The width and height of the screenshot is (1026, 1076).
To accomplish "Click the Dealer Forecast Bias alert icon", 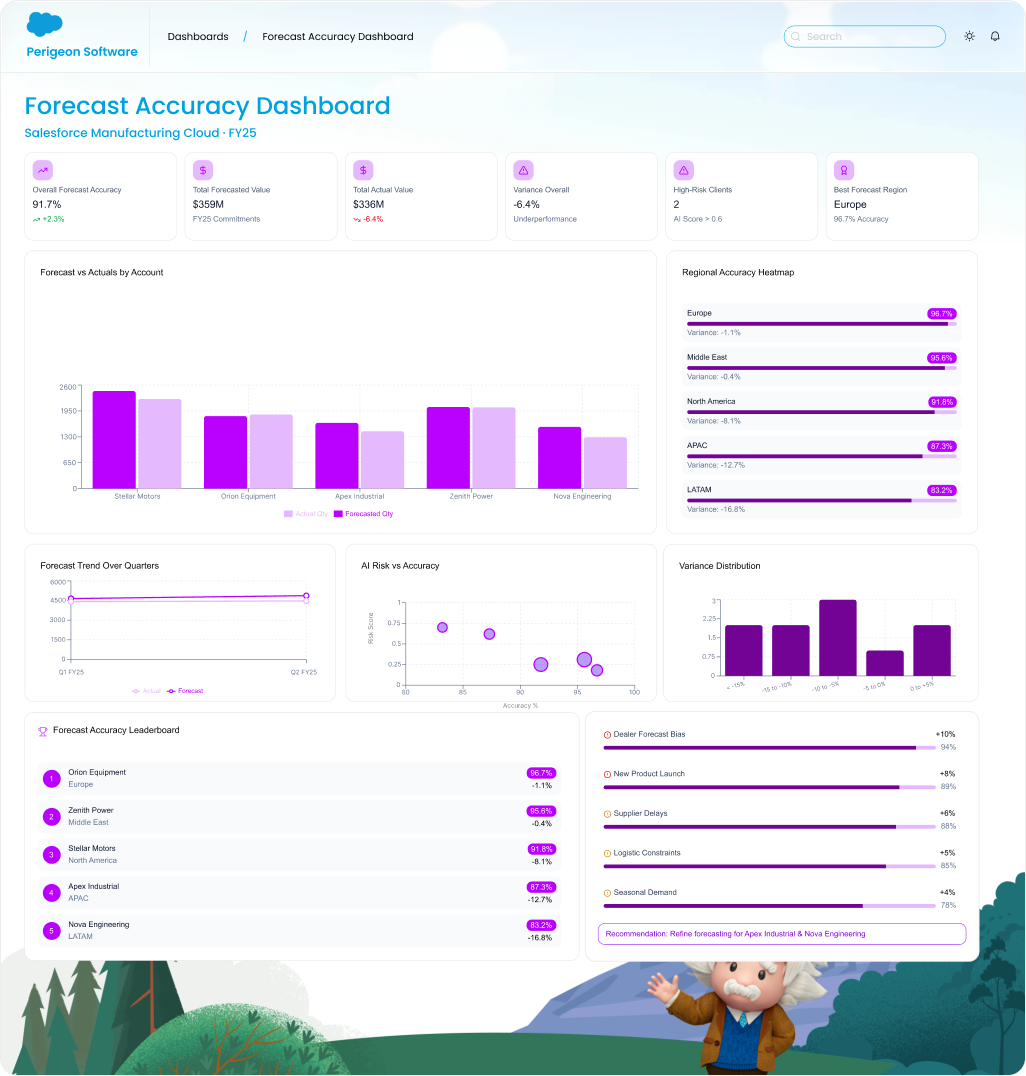I will click(607, 735).
